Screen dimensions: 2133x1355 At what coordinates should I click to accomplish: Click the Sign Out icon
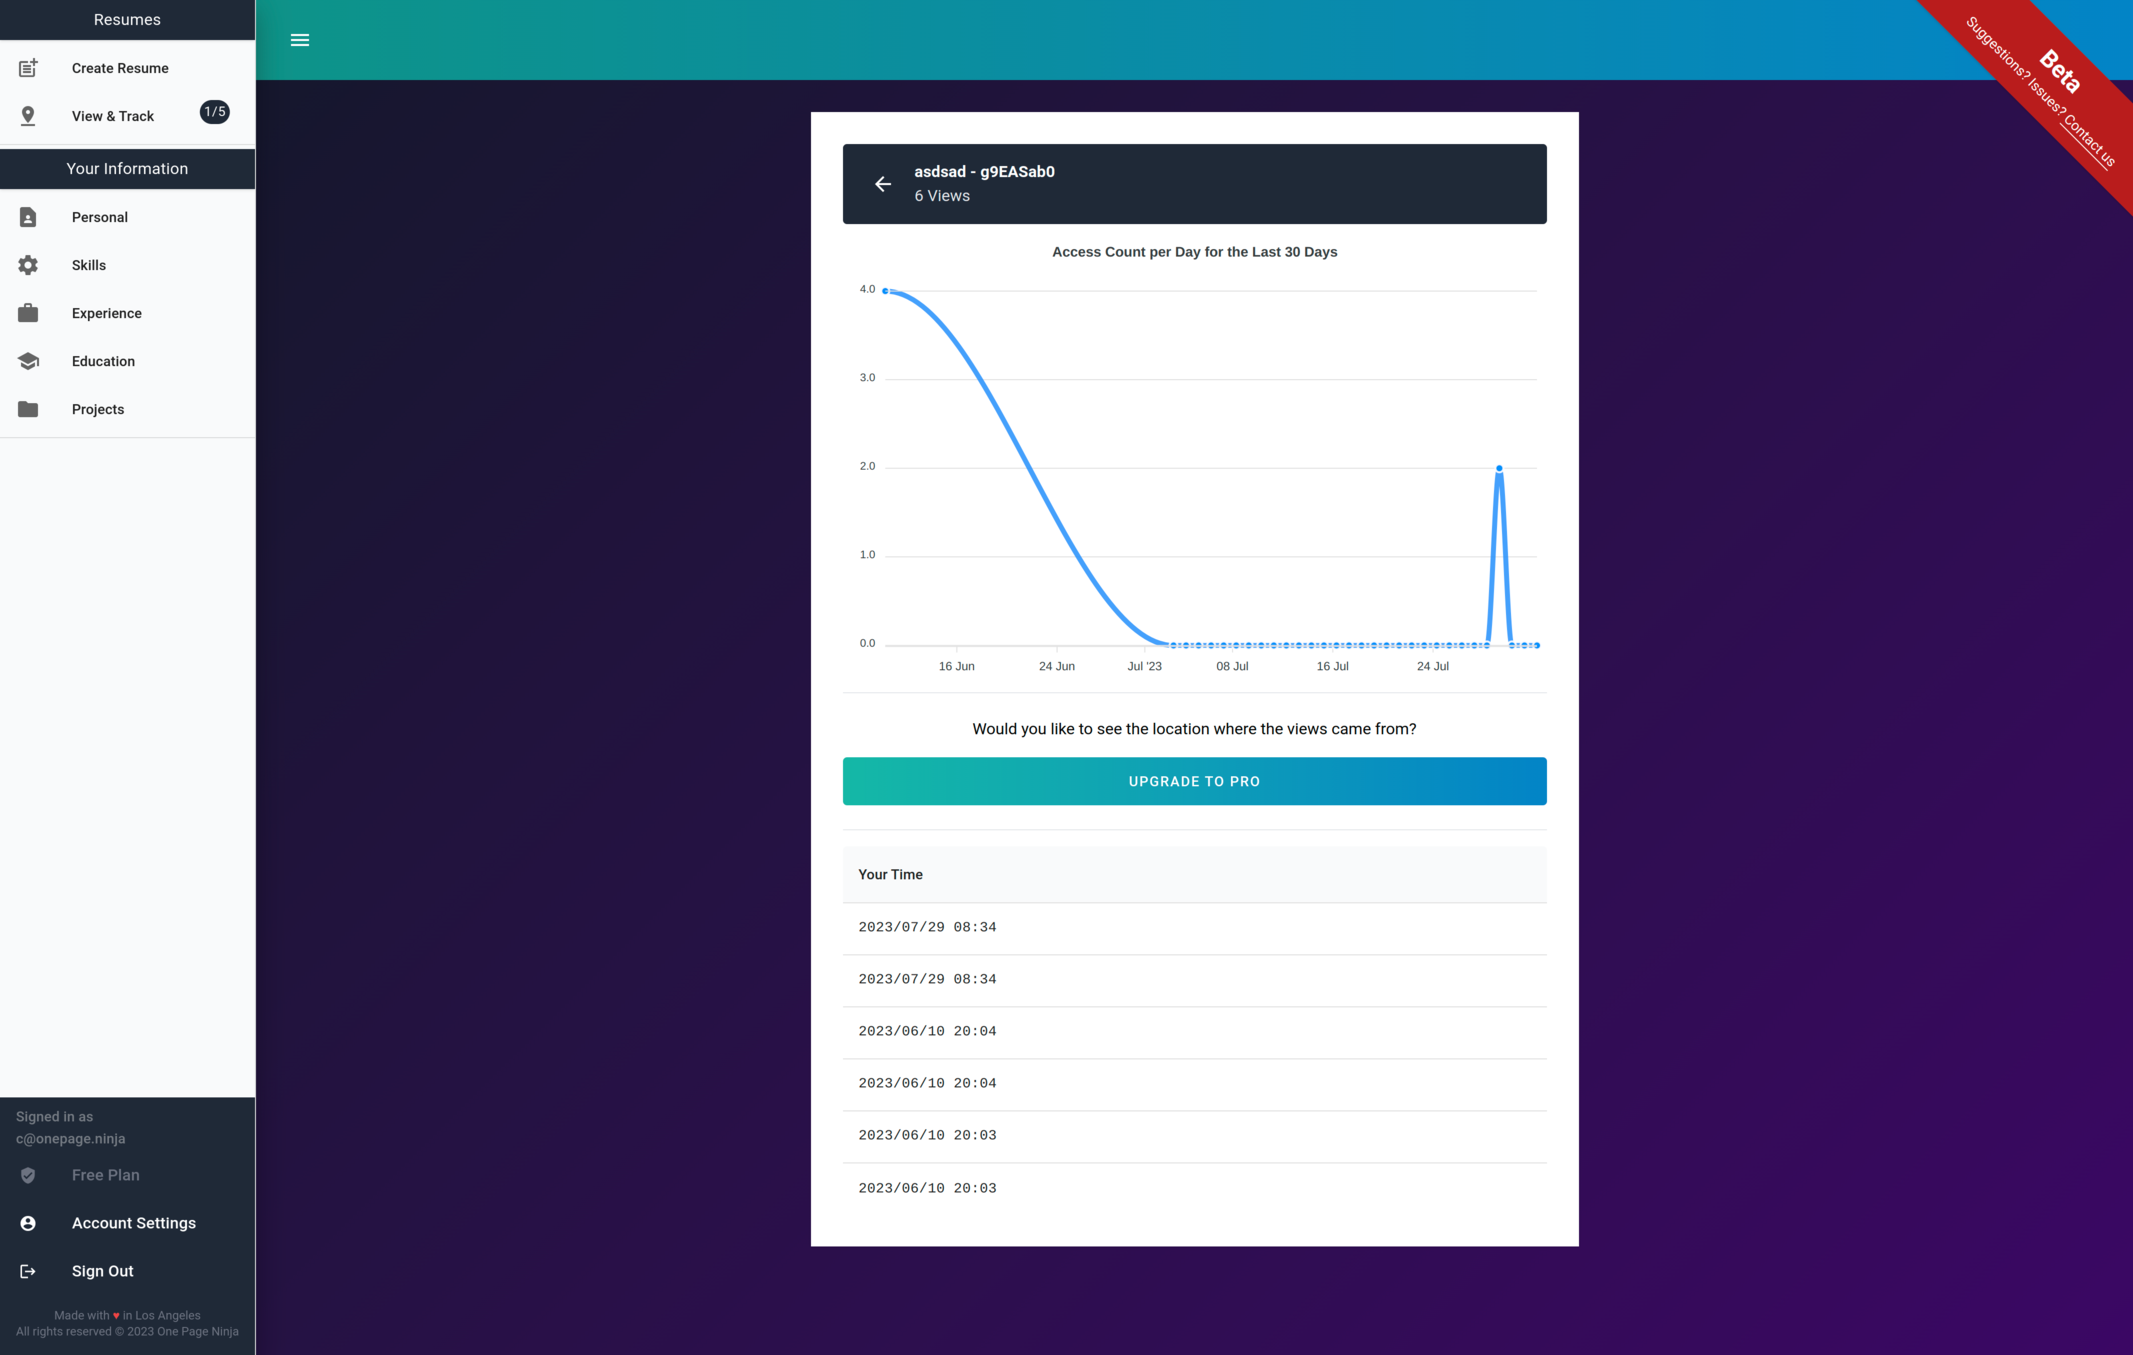(x=28, y=1271)
